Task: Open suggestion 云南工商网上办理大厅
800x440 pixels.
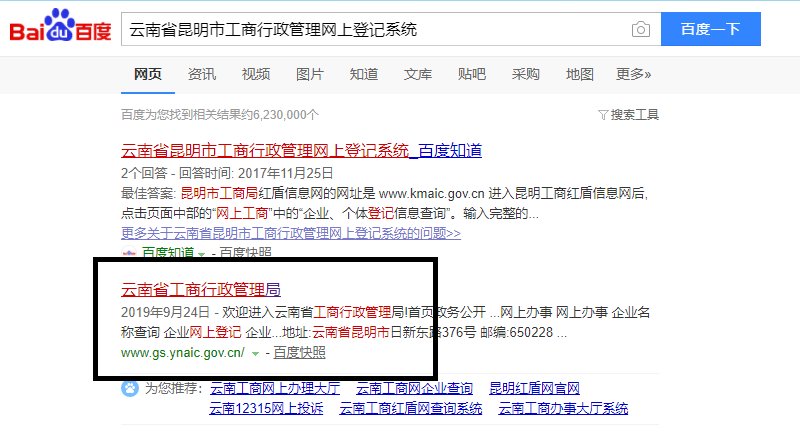Action: [x=274, y=388]
